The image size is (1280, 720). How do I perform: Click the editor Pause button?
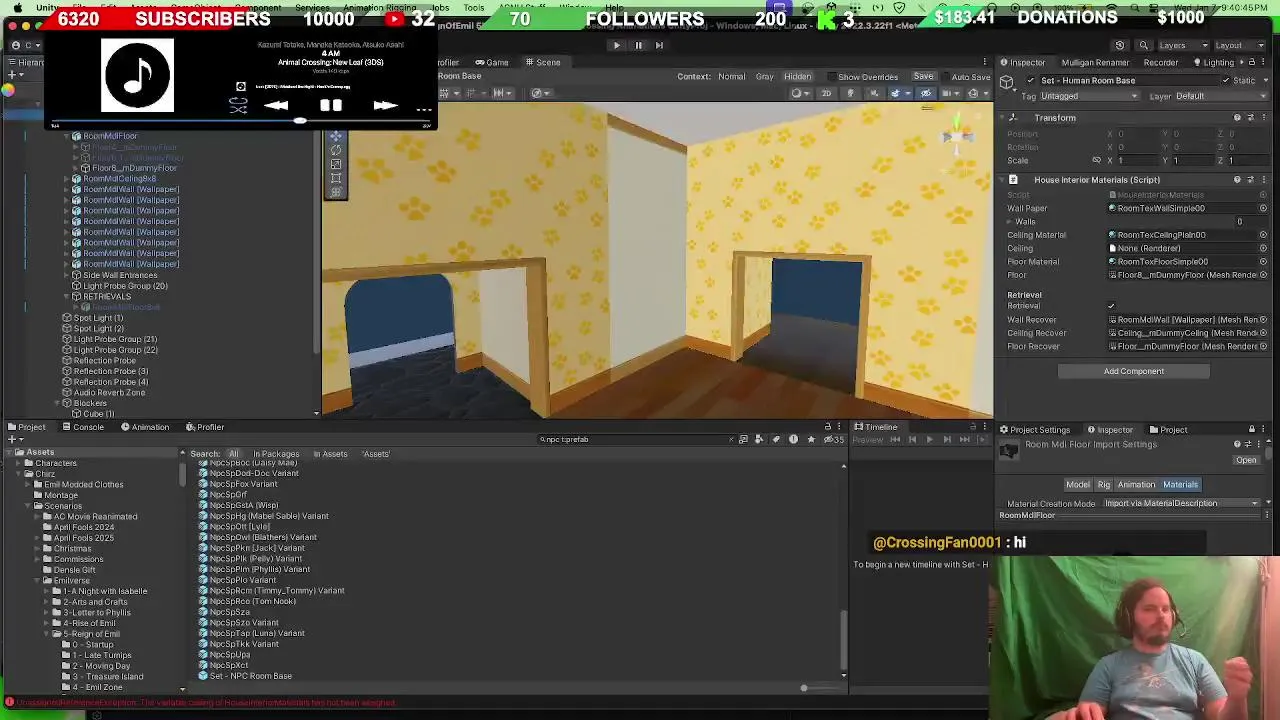(638, 45)
